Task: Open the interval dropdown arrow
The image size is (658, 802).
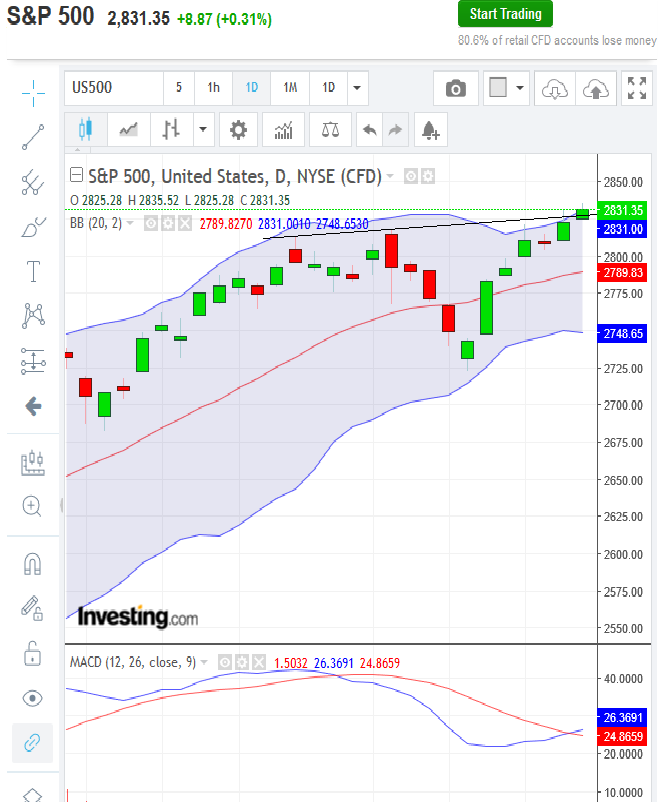Action: tap(357, 88)
